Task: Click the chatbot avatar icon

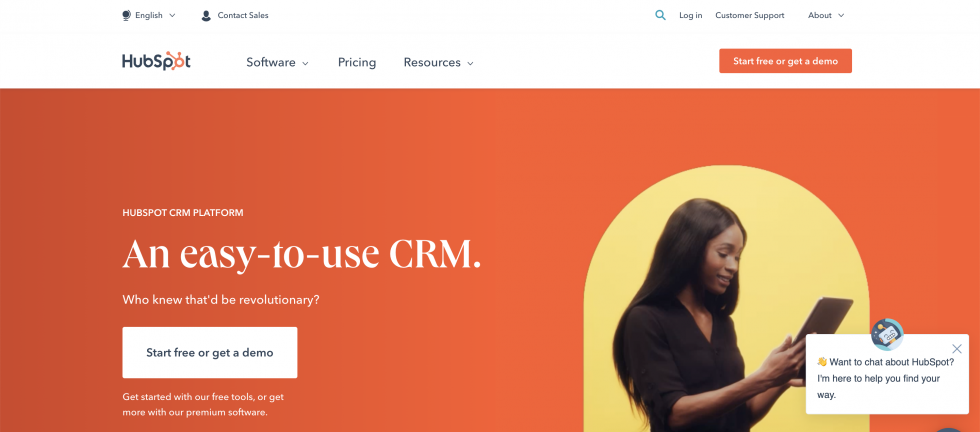Action: point(887,334)
